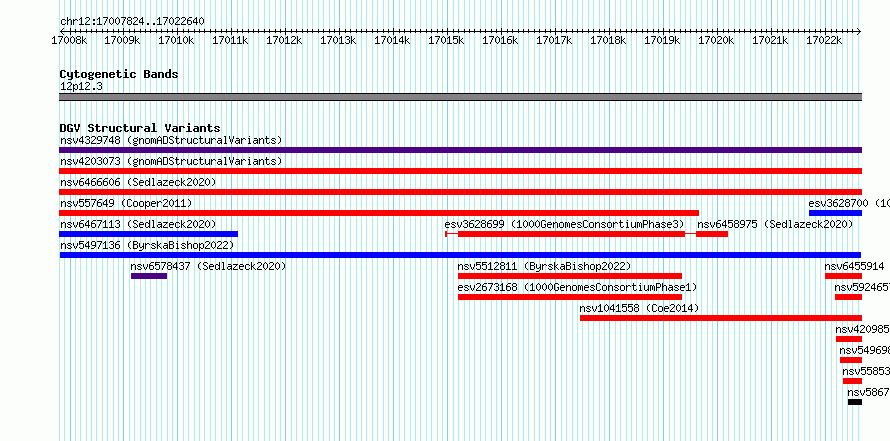Click the 17013k ruler label
Image resolution: width=890 pixels, height=441 pixels.
tap(338, 40)
